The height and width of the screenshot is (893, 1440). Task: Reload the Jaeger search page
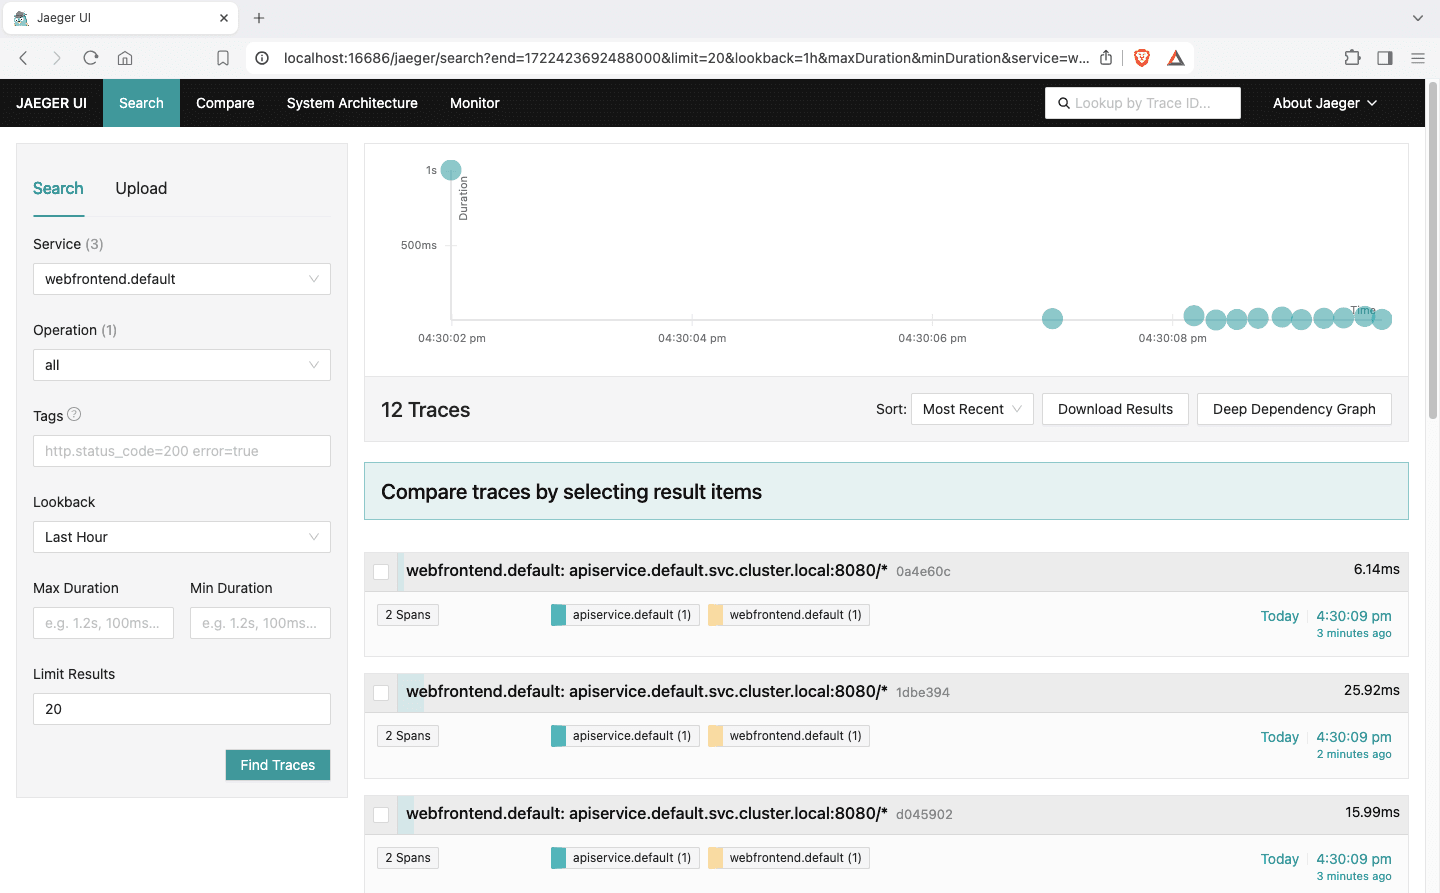tap(91, 58)
